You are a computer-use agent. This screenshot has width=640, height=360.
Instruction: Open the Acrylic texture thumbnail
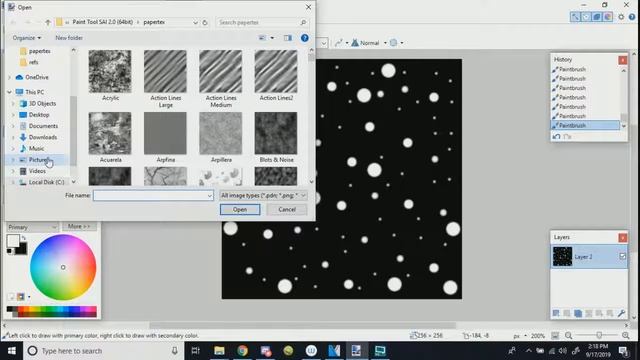pyautogui.click(x=110, y=71)
